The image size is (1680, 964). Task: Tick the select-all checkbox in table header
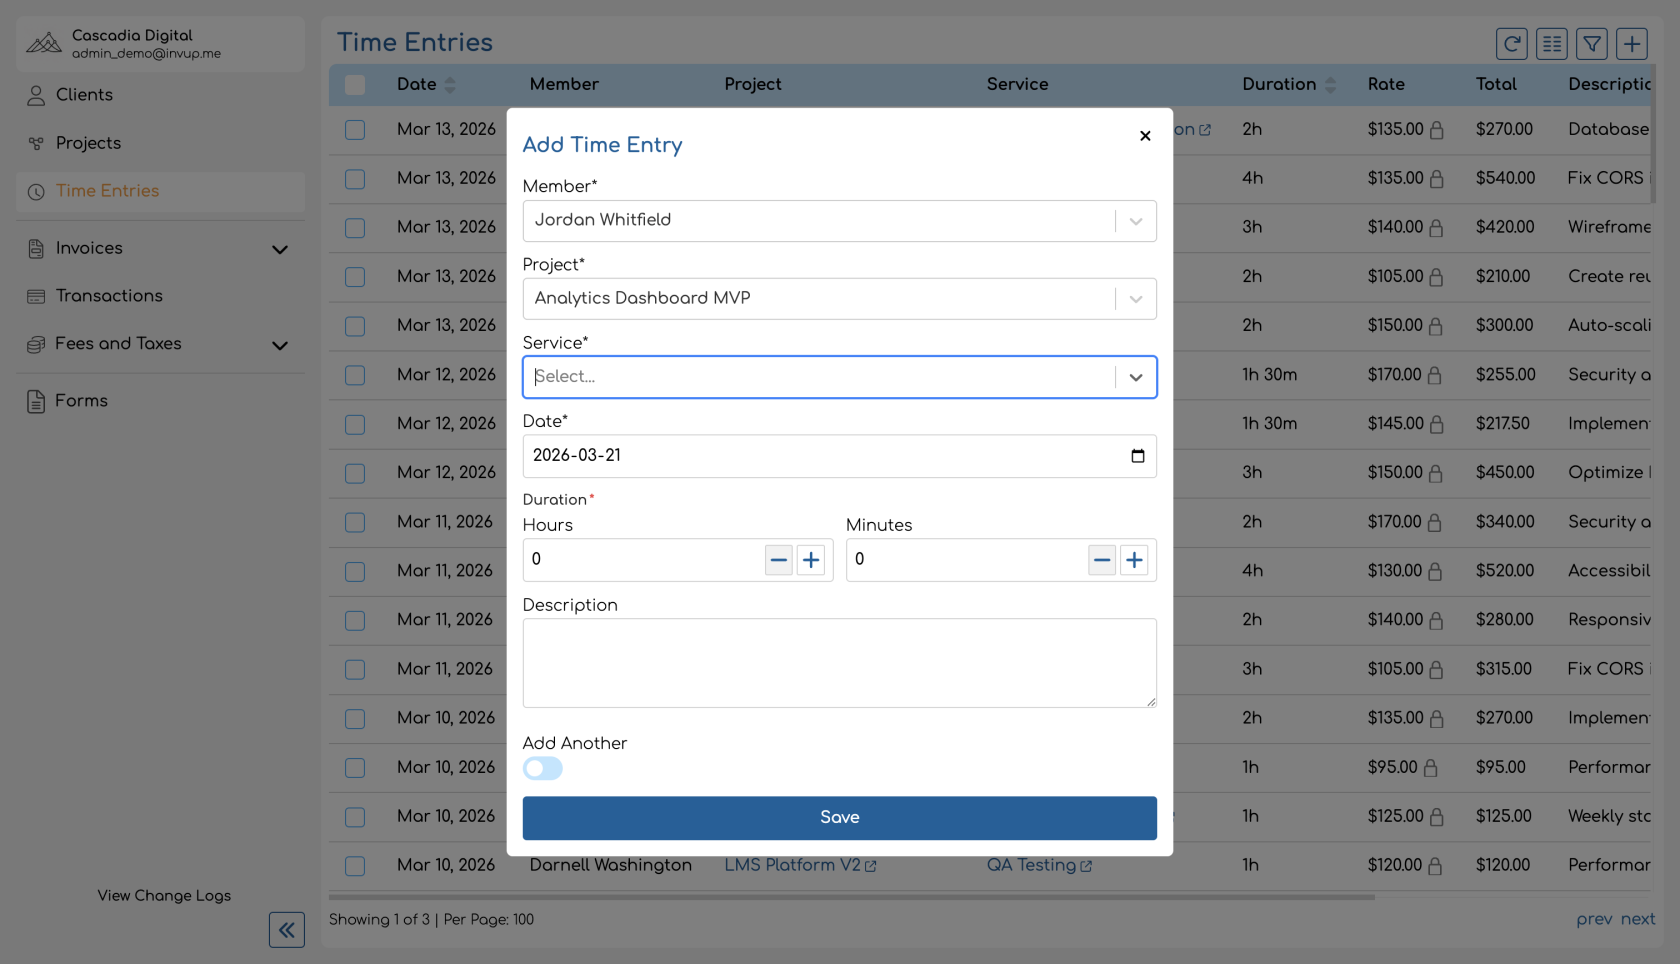click(x=355, y=85)
